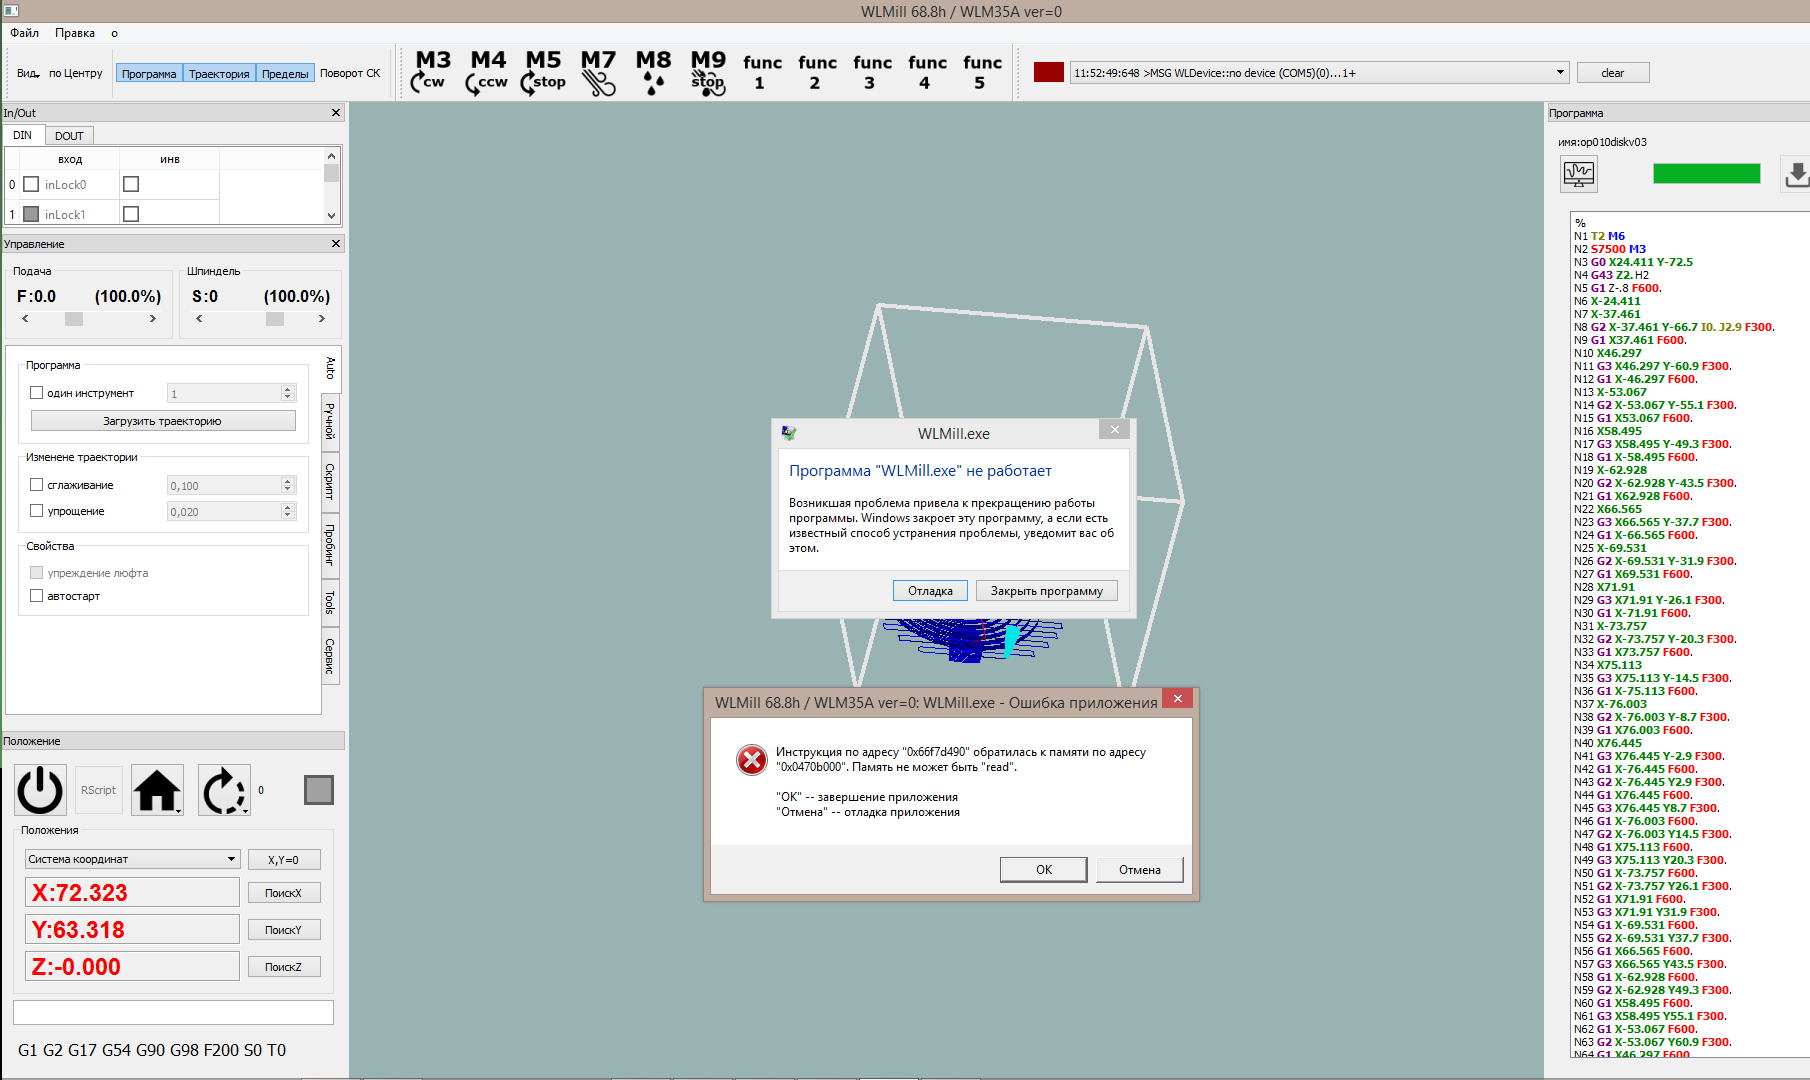Click OK in the error dialog

pos(1043,870)
